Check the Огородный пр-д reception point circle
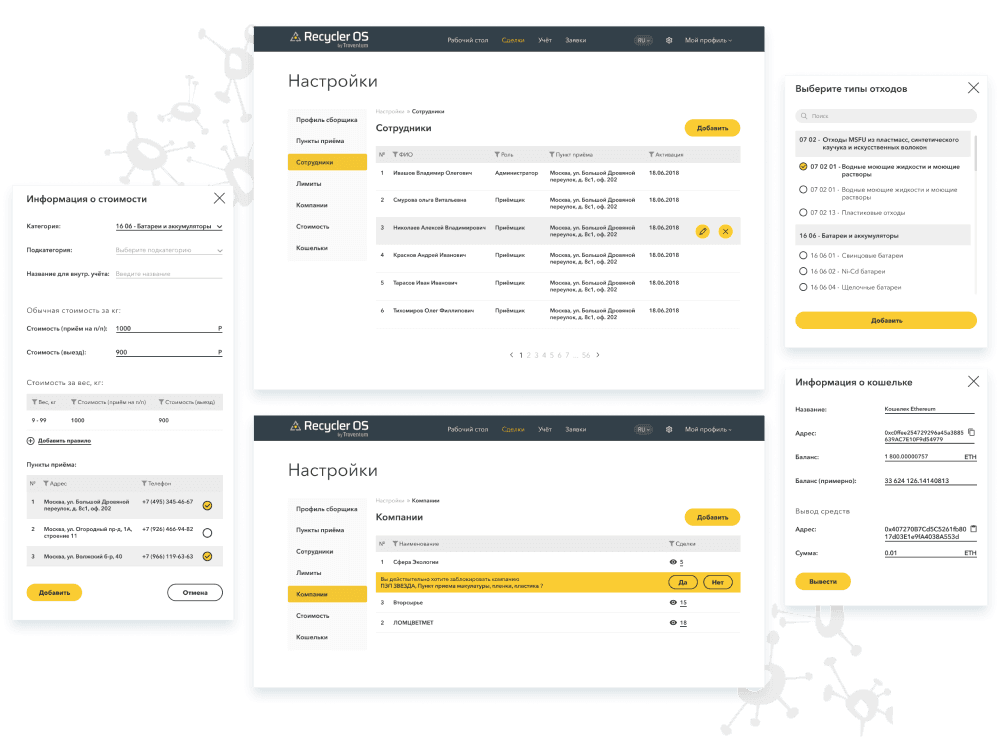Image resolution: width=1000 pixels, height=737 pixels. (x=207, y=532)
